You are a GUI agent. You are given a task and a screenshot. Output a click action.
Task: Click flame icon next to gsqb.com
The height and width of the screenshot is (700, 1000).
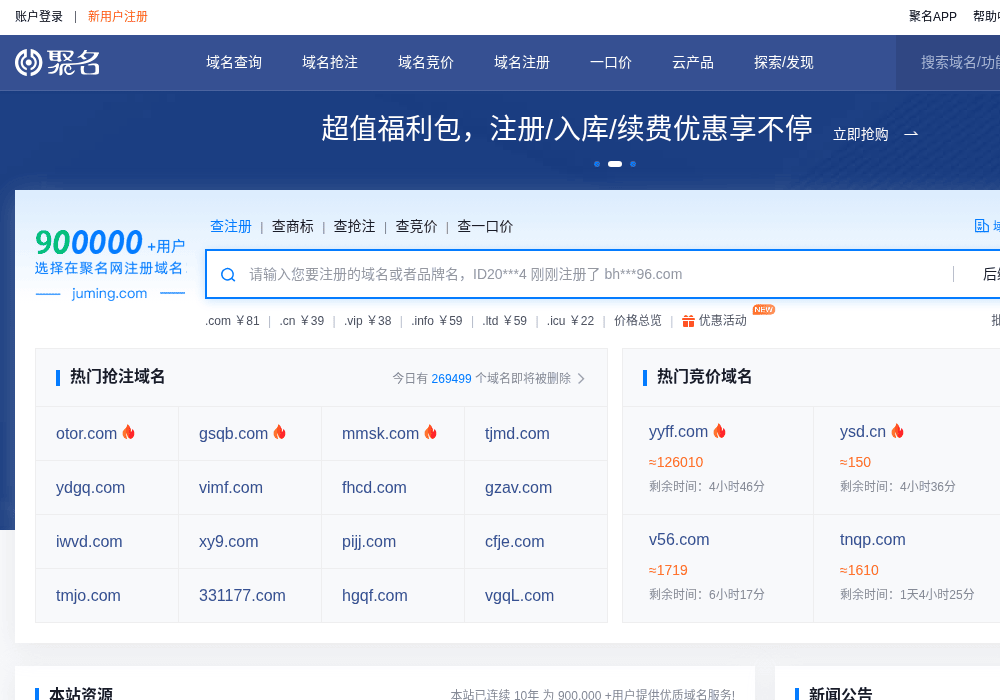coord(279,432)
